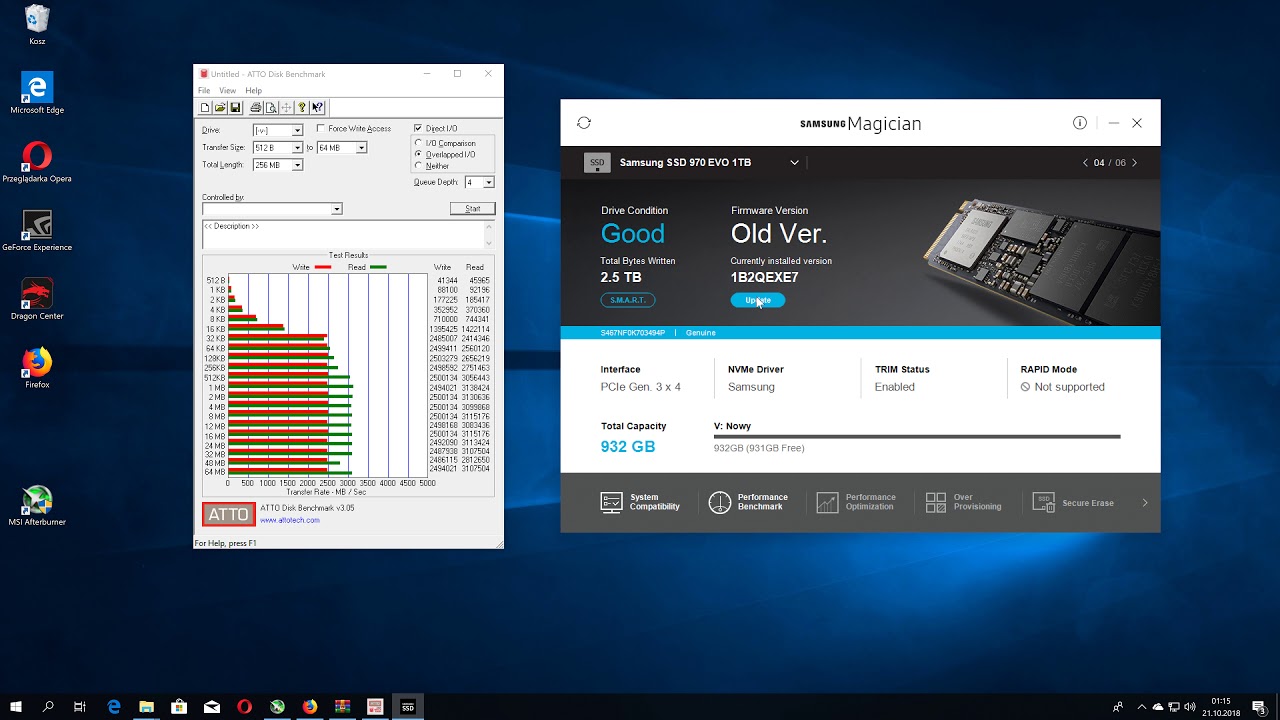Open the Action Center notifications icon
The image size is (1280, 720).
coord(1259,707)
